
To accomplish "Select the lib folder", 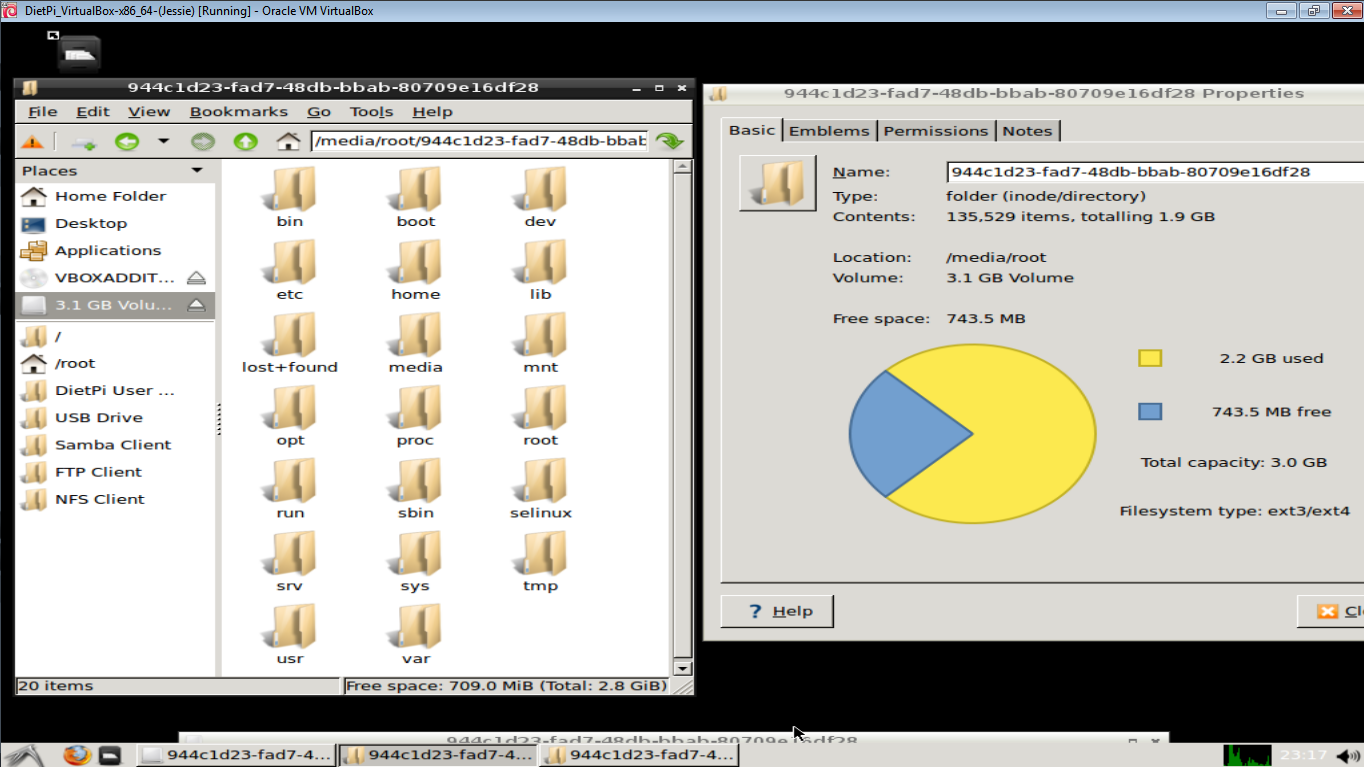I will coord(540,270).
